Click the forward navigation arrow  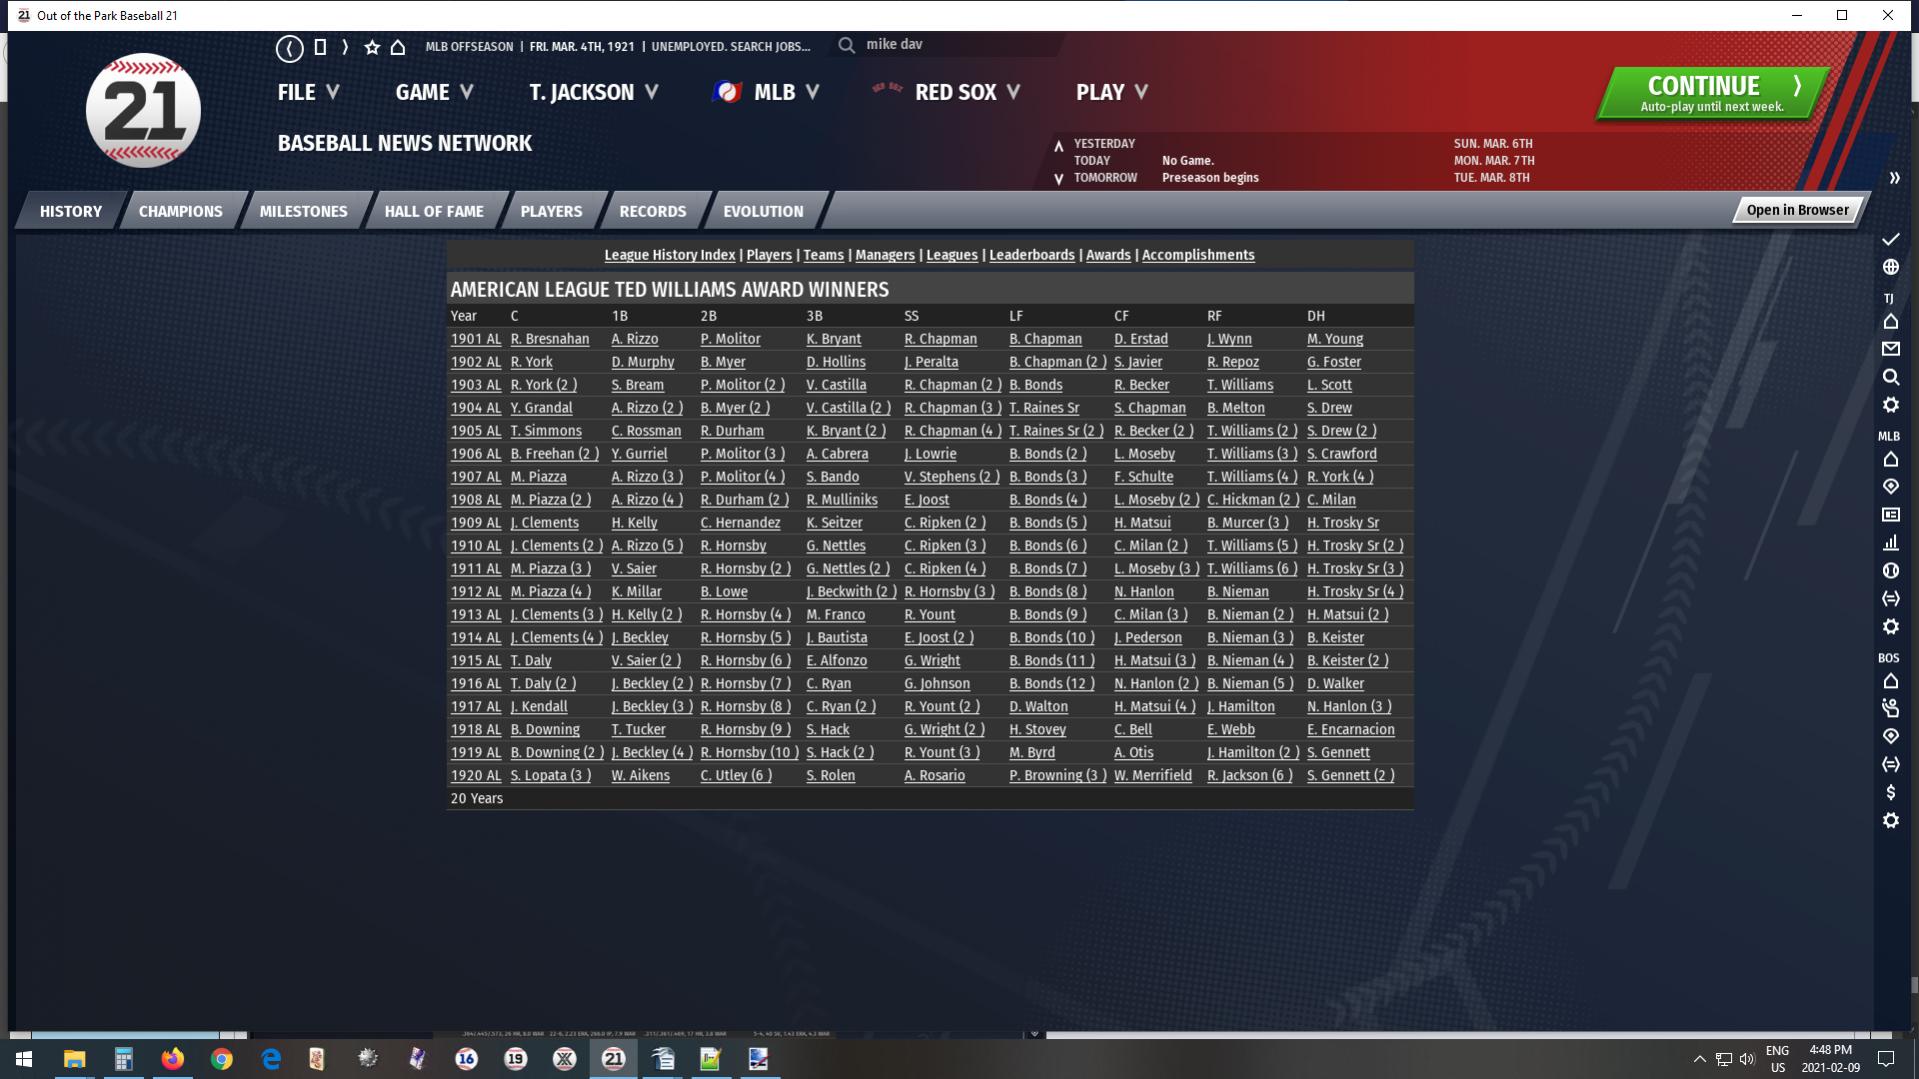pos(345,47)
